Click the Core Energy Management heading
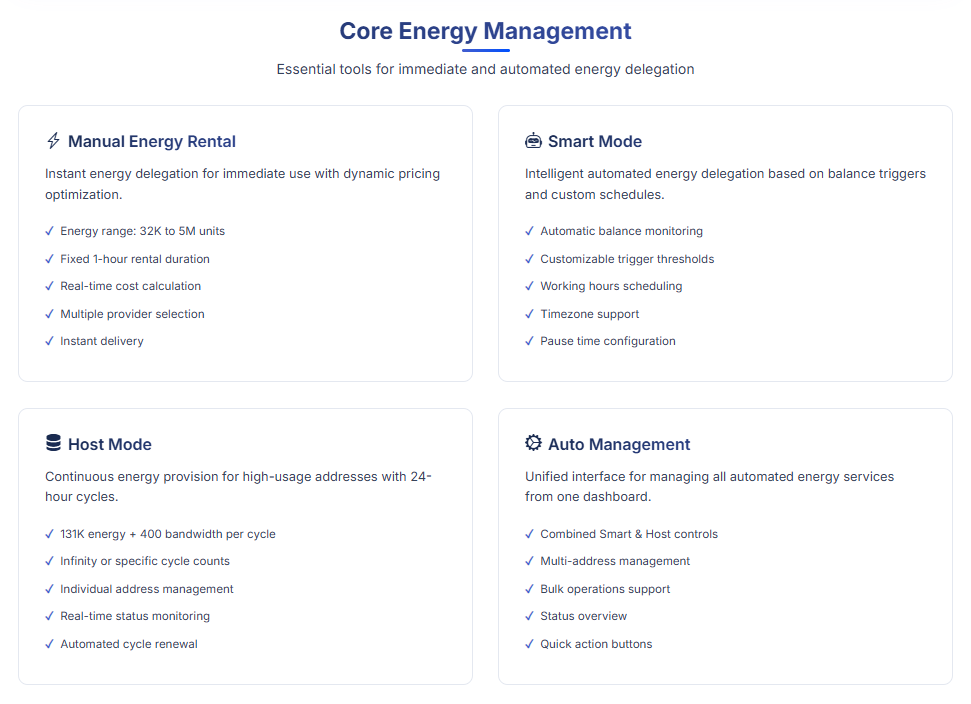This screenshot has height=704, width=971. pos(485,31)
